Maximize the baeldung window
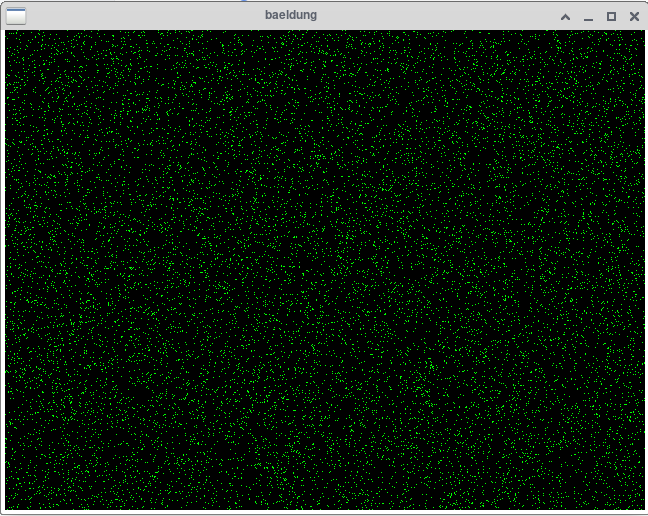Screen dimensions: 648x516 point(611,16)
